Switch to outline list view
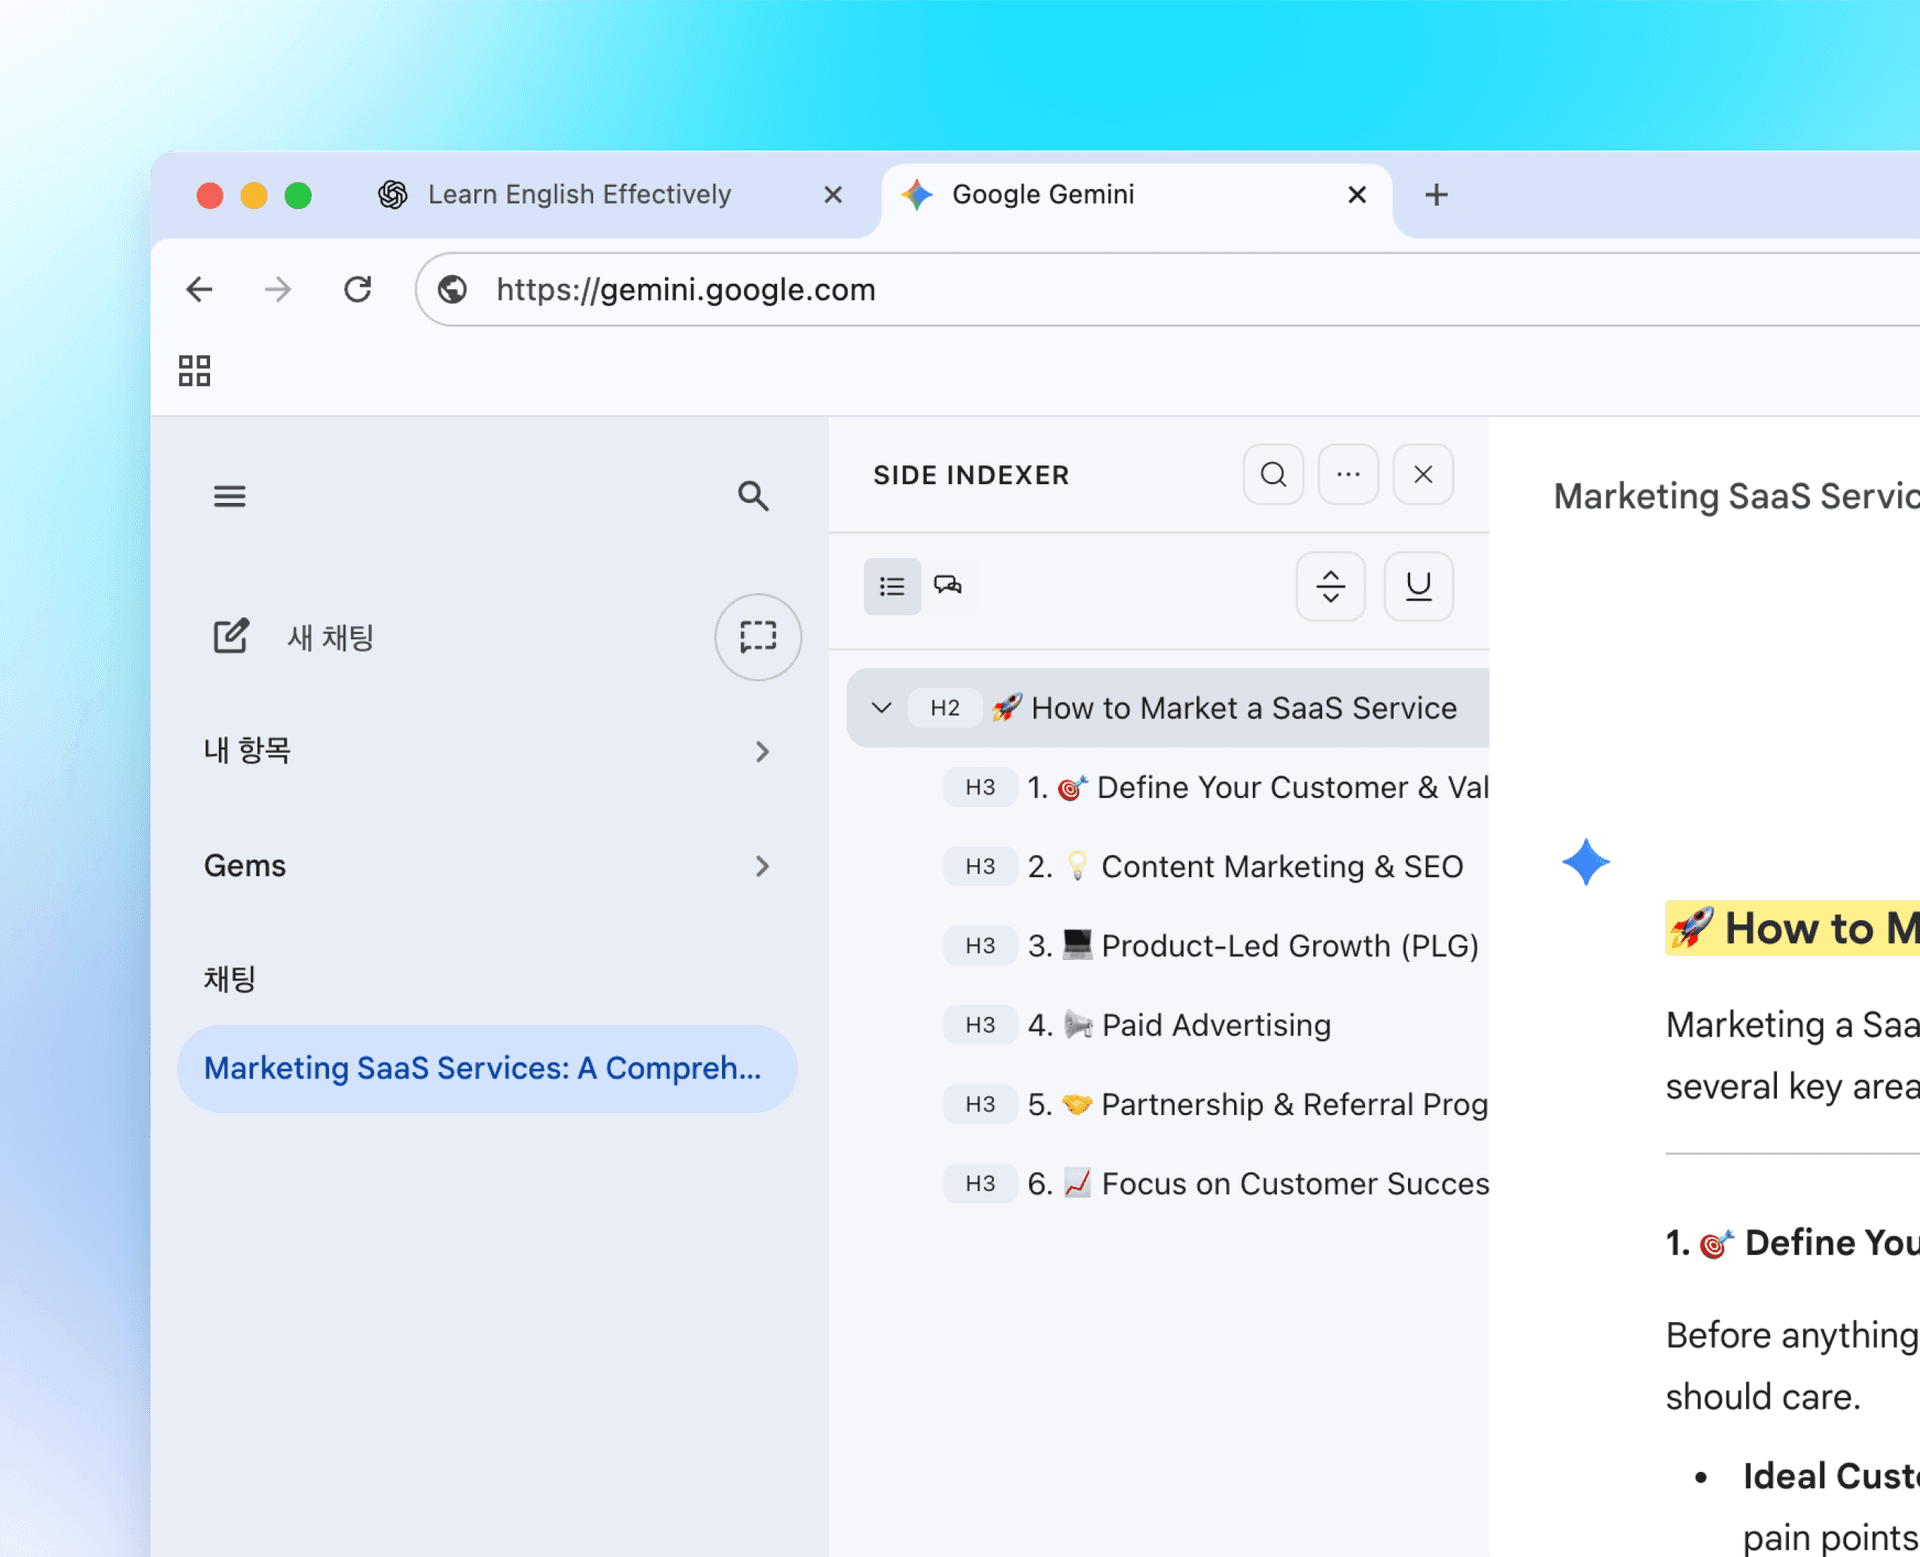Screen dimensions: 1920x1557 [x=892, y=586]
